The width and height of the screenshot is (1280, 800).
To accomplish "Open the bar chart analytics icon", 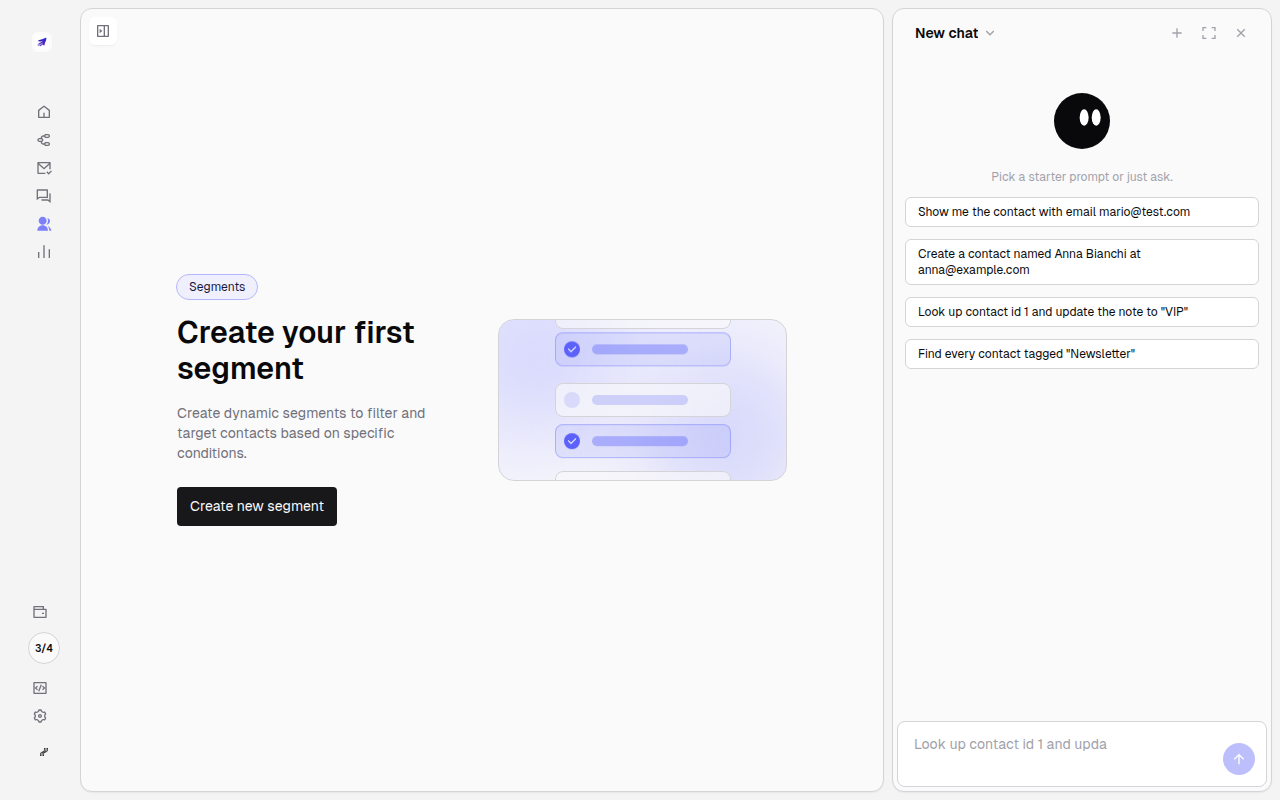I will pos(43,252).
